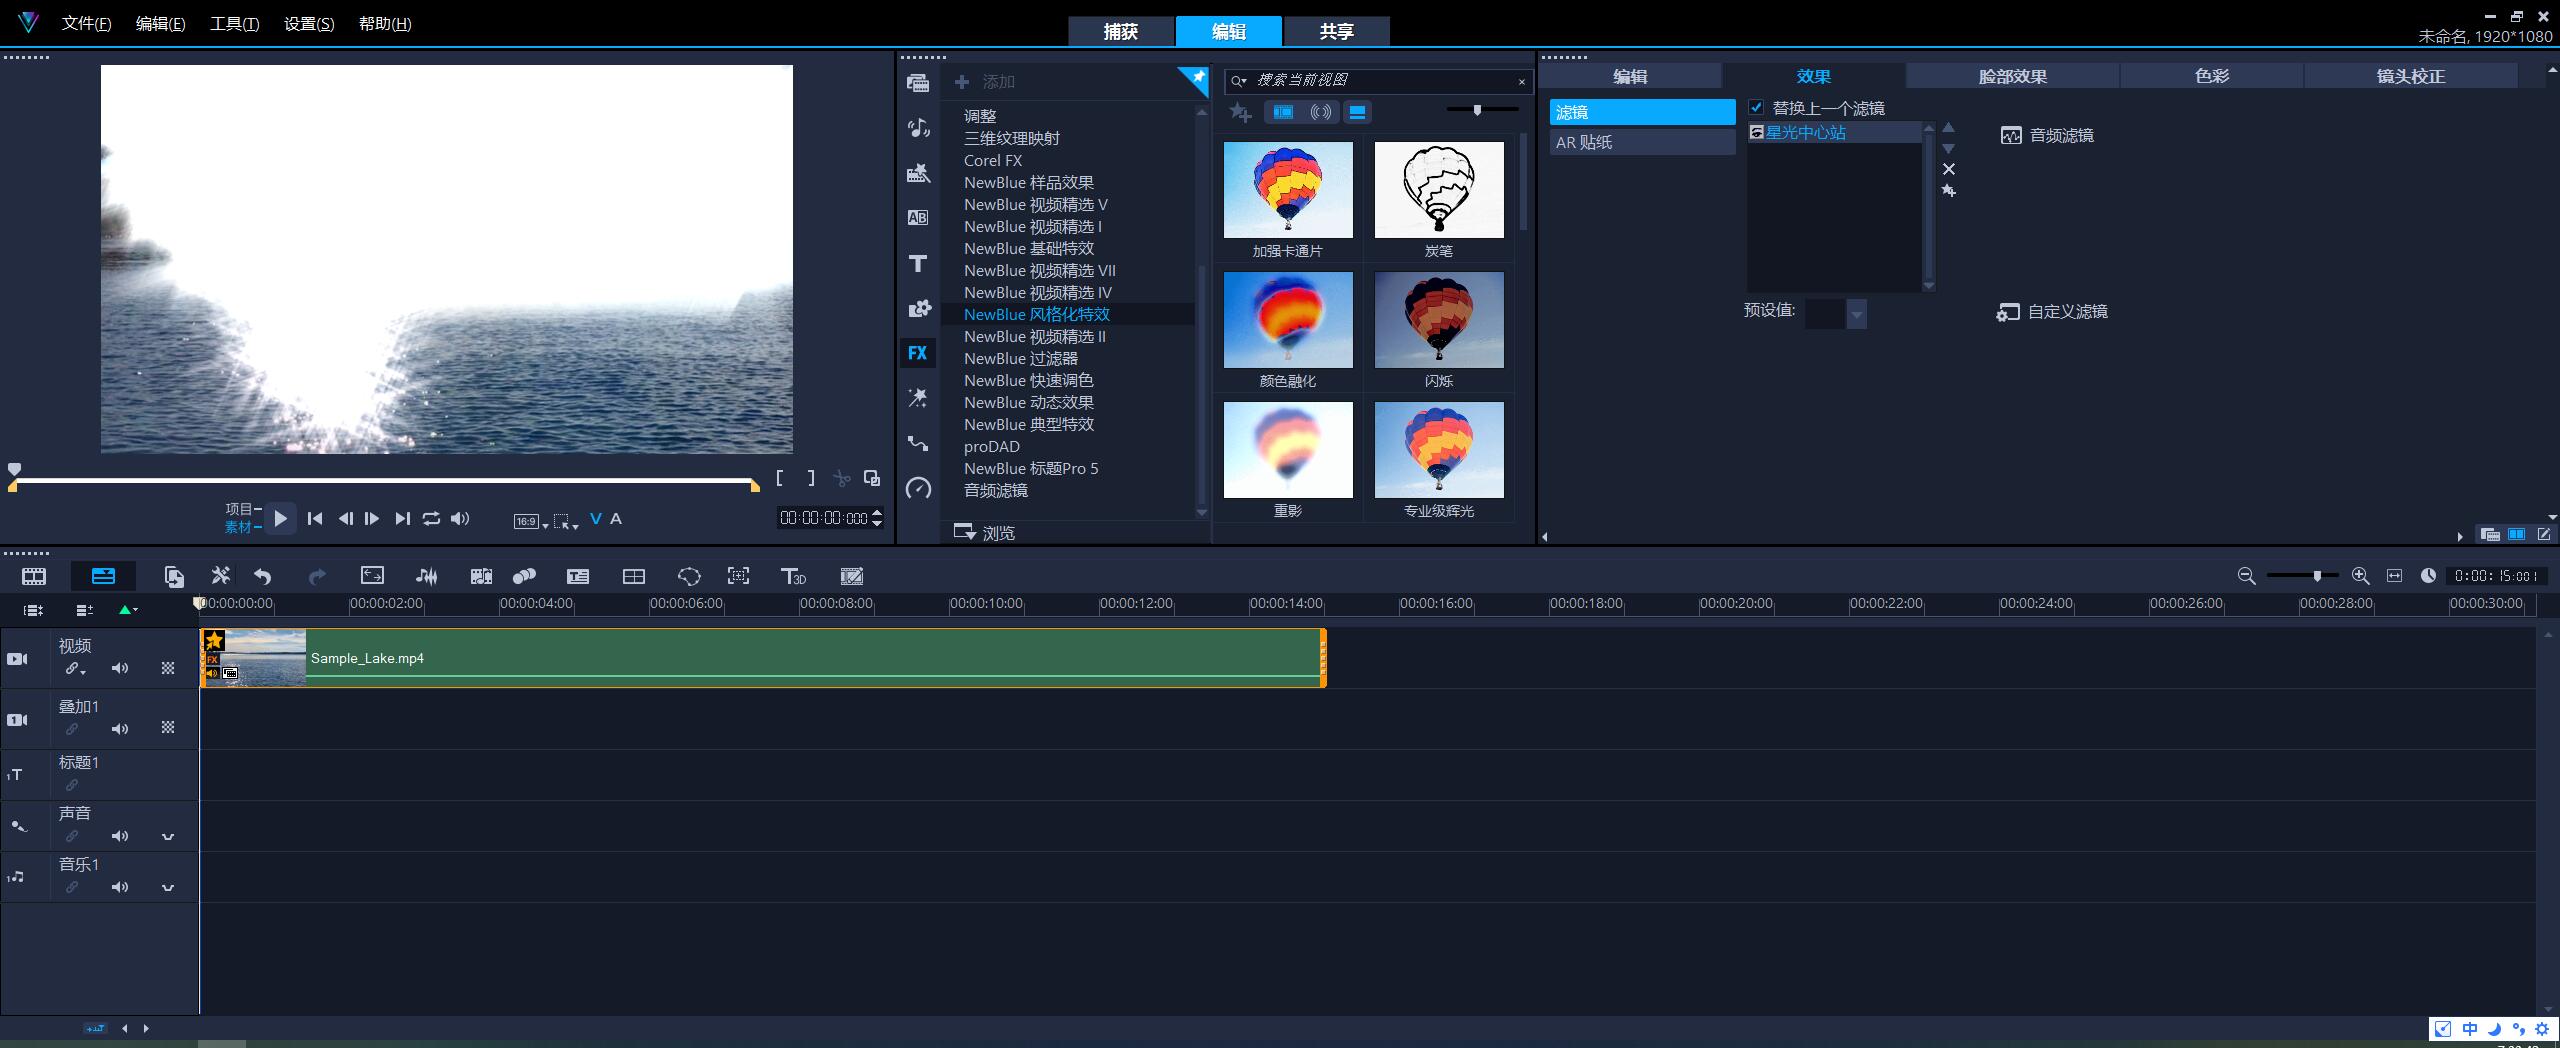
Task: Mute the 声音 track audio
Action: (x=120, y=836)
